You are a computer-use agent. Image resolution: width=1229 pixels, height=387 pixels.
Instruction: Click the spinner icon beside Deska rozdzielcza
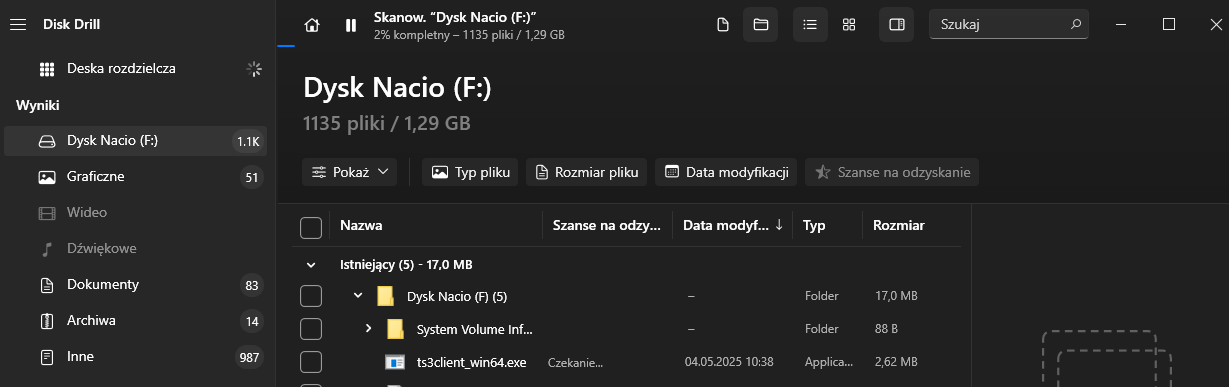tap(254, 69)
